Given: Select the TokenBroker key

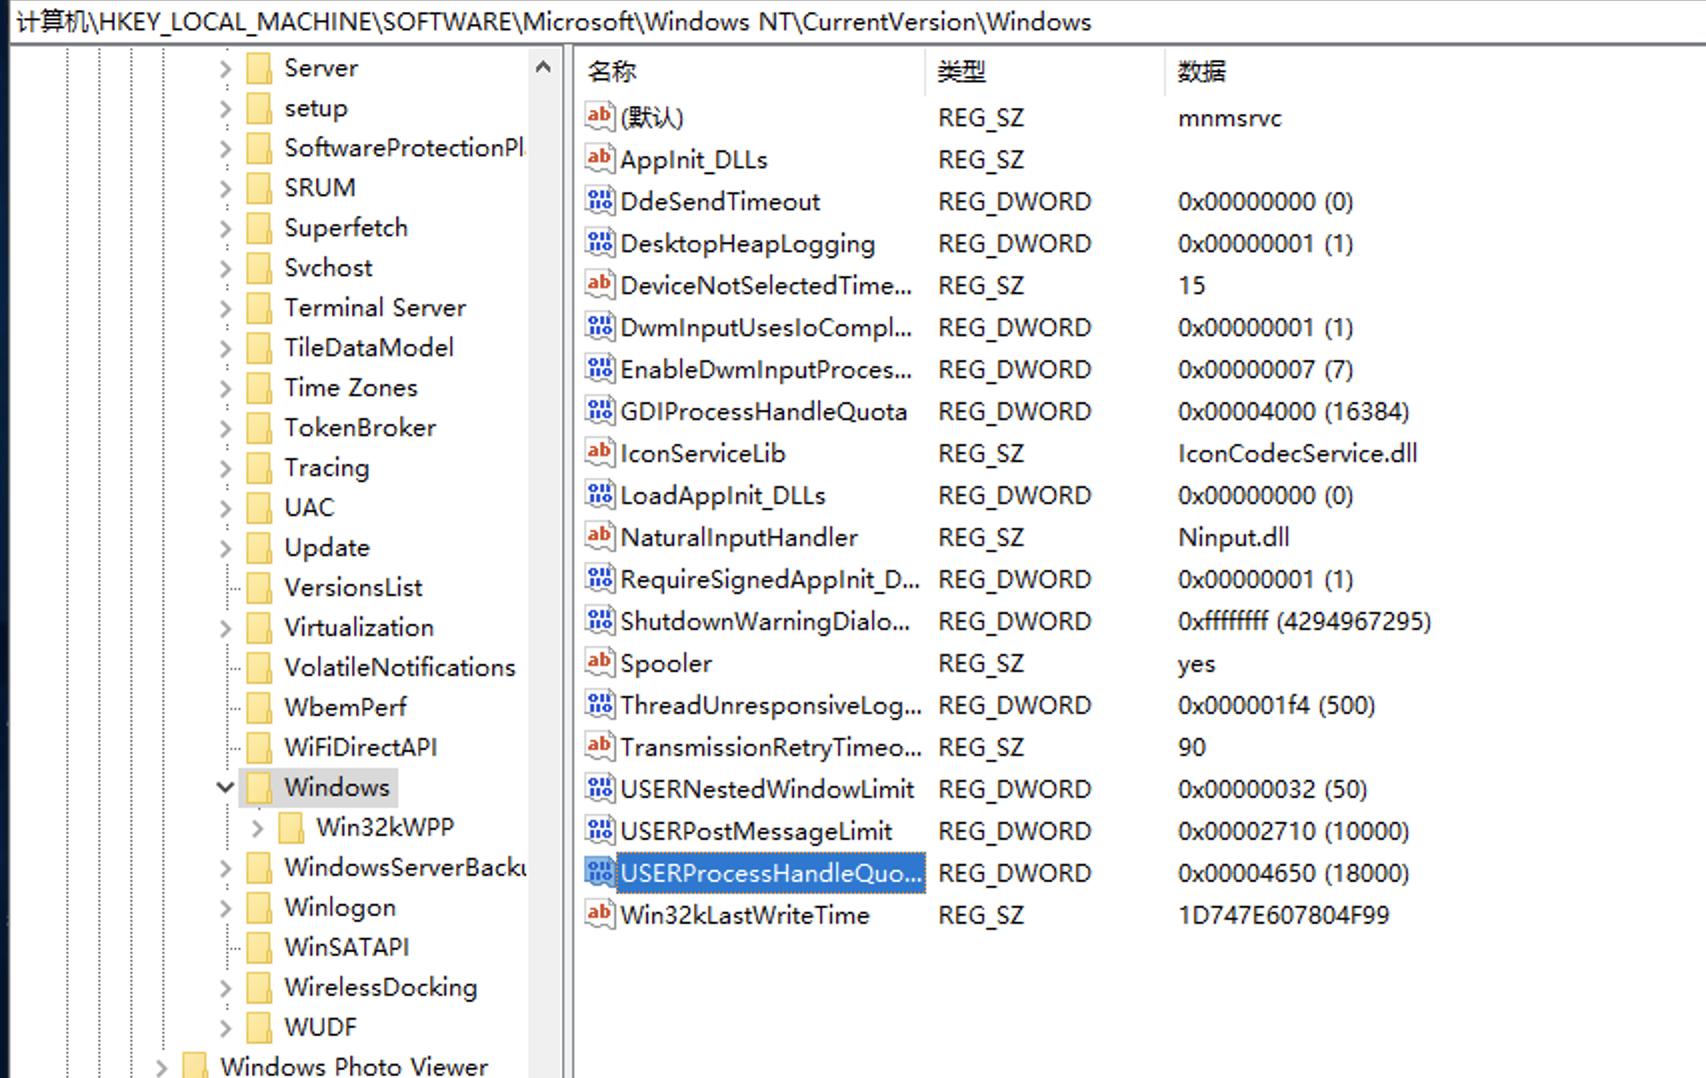Looking at the screenshot, I should coord(360,428).
